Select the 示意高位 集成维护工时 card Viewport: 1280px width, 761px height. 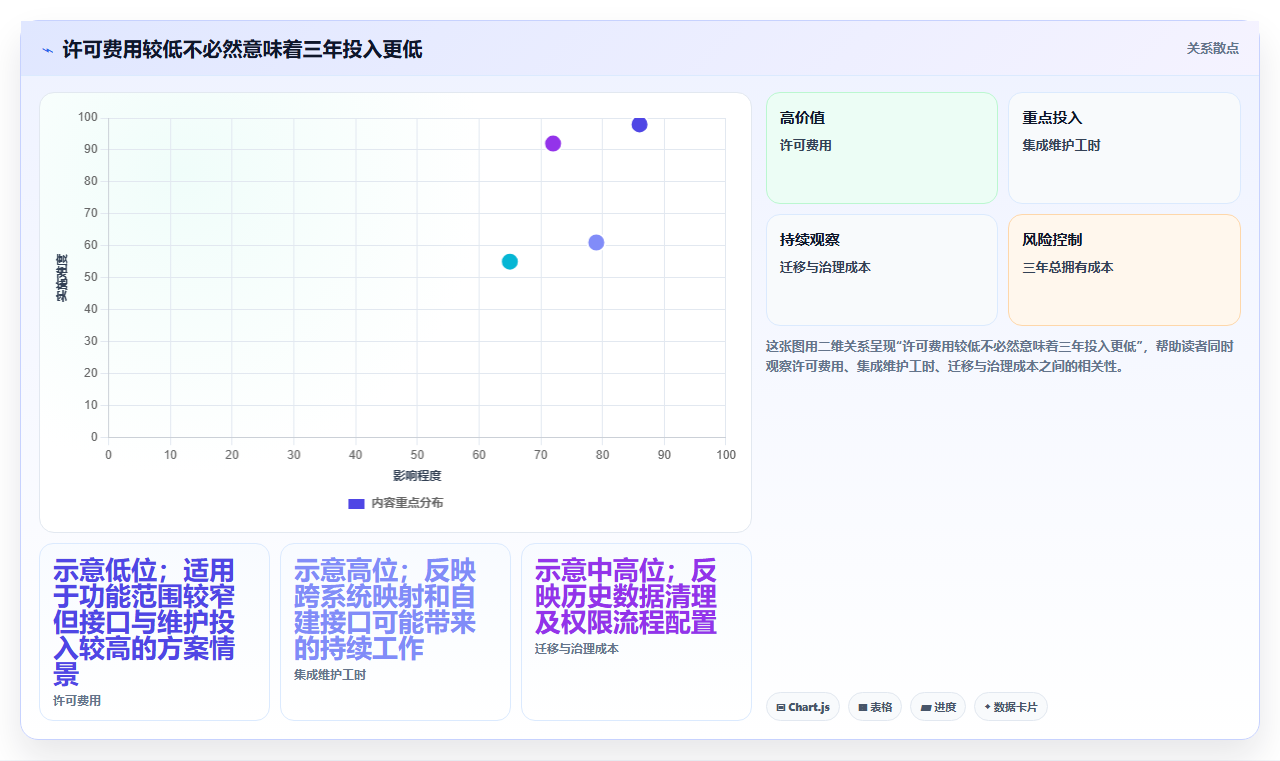tap(395, 632)
